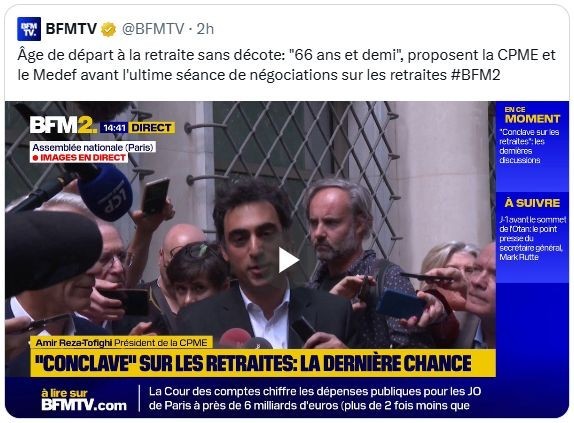The image size is (574, 423).
Task: Open the @BFMTV handle link
Action: tap(153, 29)
